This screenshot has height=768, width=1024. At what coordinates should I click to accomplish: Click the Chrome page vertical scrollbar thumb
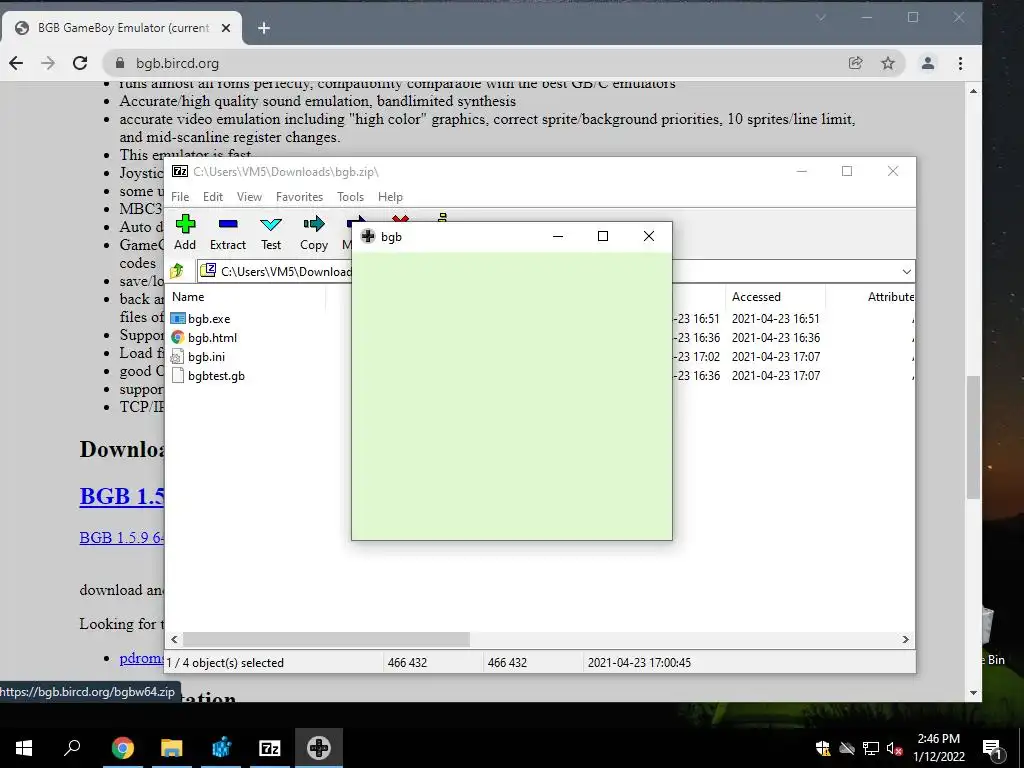tap(973, 437)
